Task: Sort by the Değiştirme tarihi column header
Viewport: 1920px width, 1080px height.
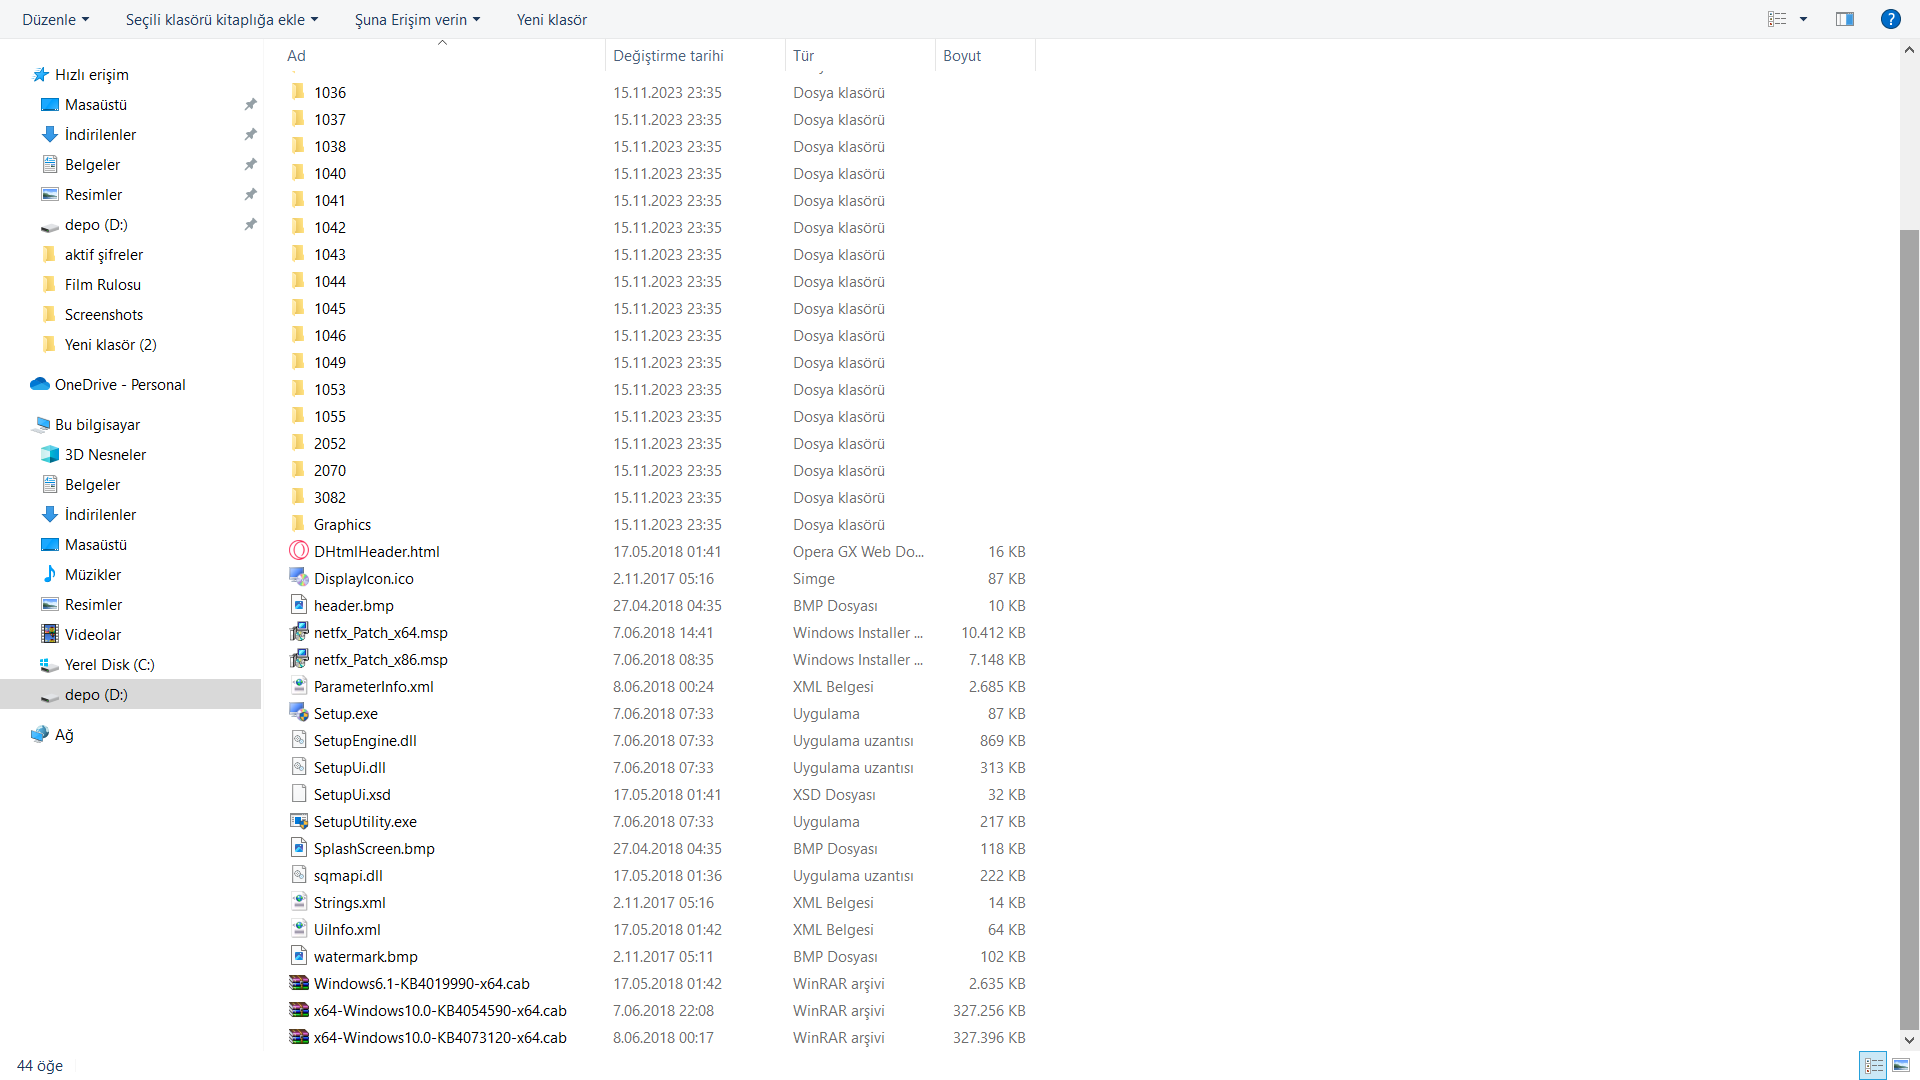Action: pyautogui.click(x=668, y=56)
